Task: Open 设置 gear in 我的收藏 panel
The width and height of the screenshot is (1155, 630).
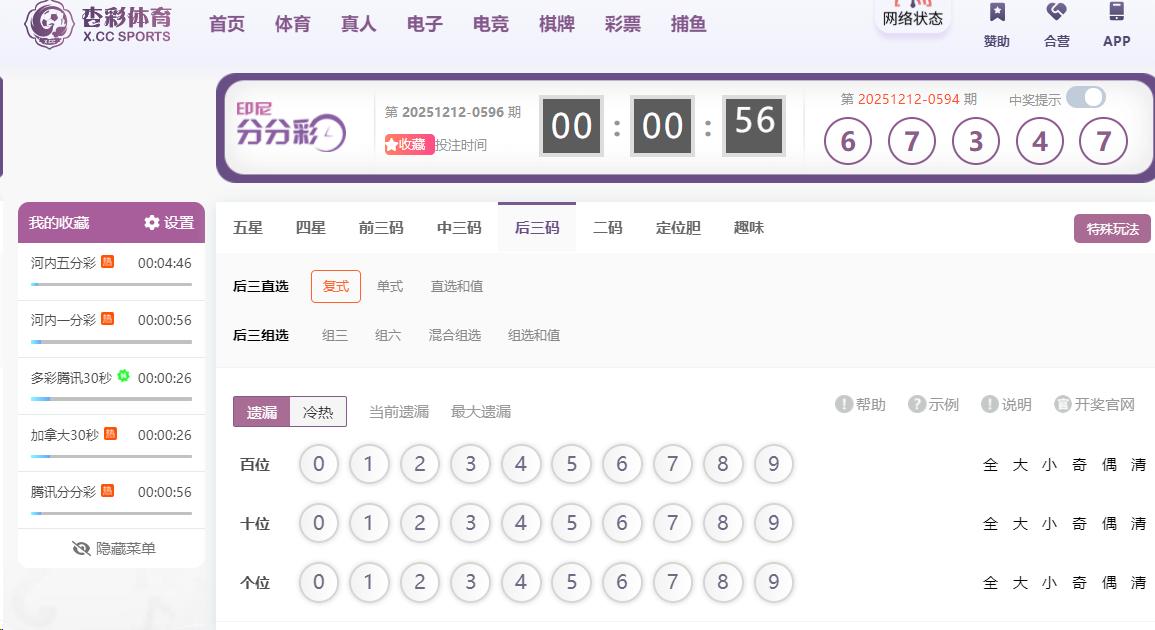Action: [152, 223]
